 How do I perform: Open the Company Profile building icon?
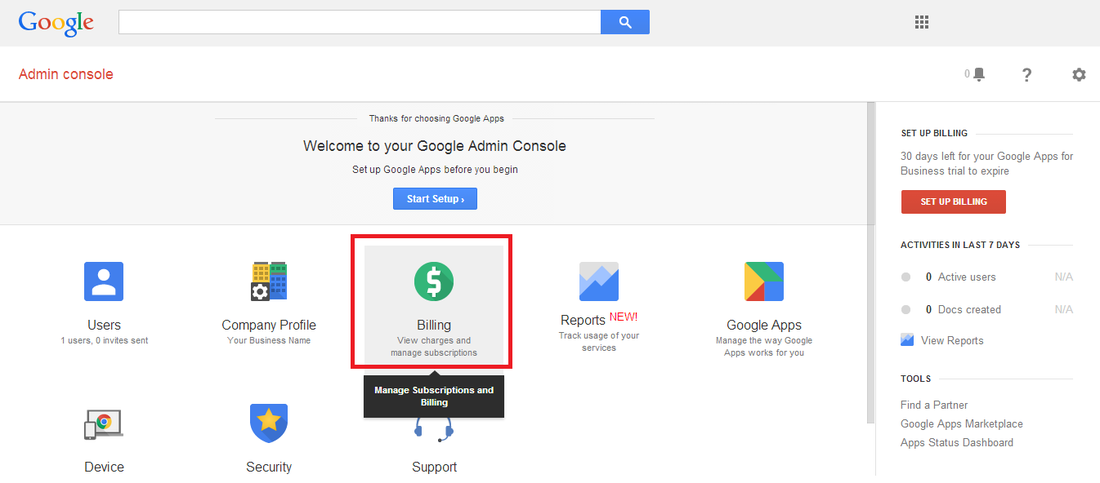[x=269, y=282]
